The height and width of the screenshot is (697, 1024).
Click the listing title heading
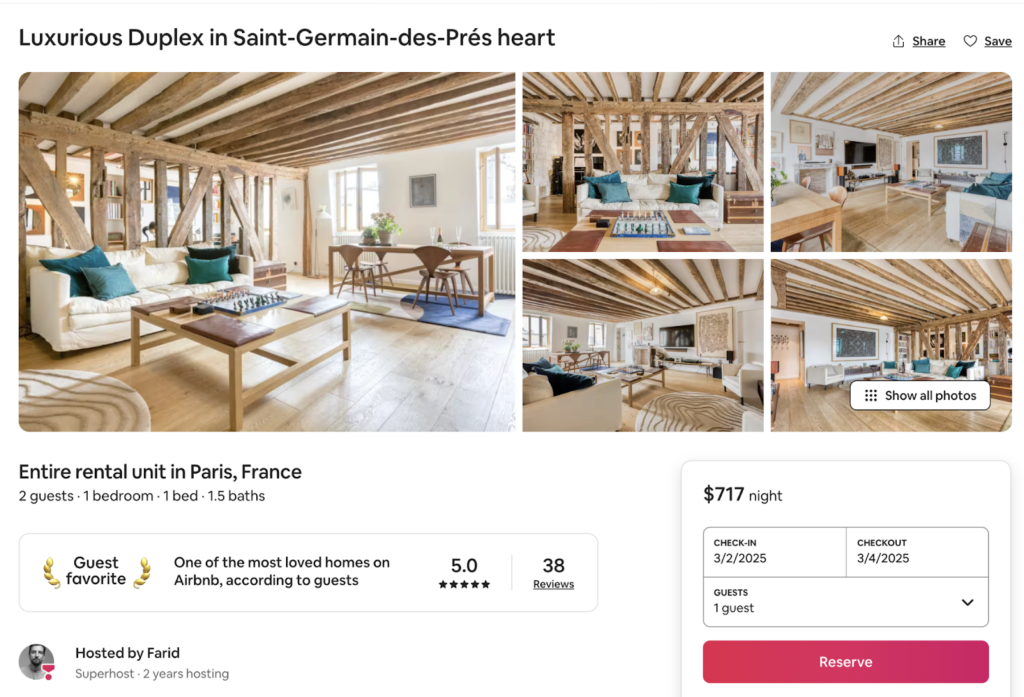tap(286, 37)
